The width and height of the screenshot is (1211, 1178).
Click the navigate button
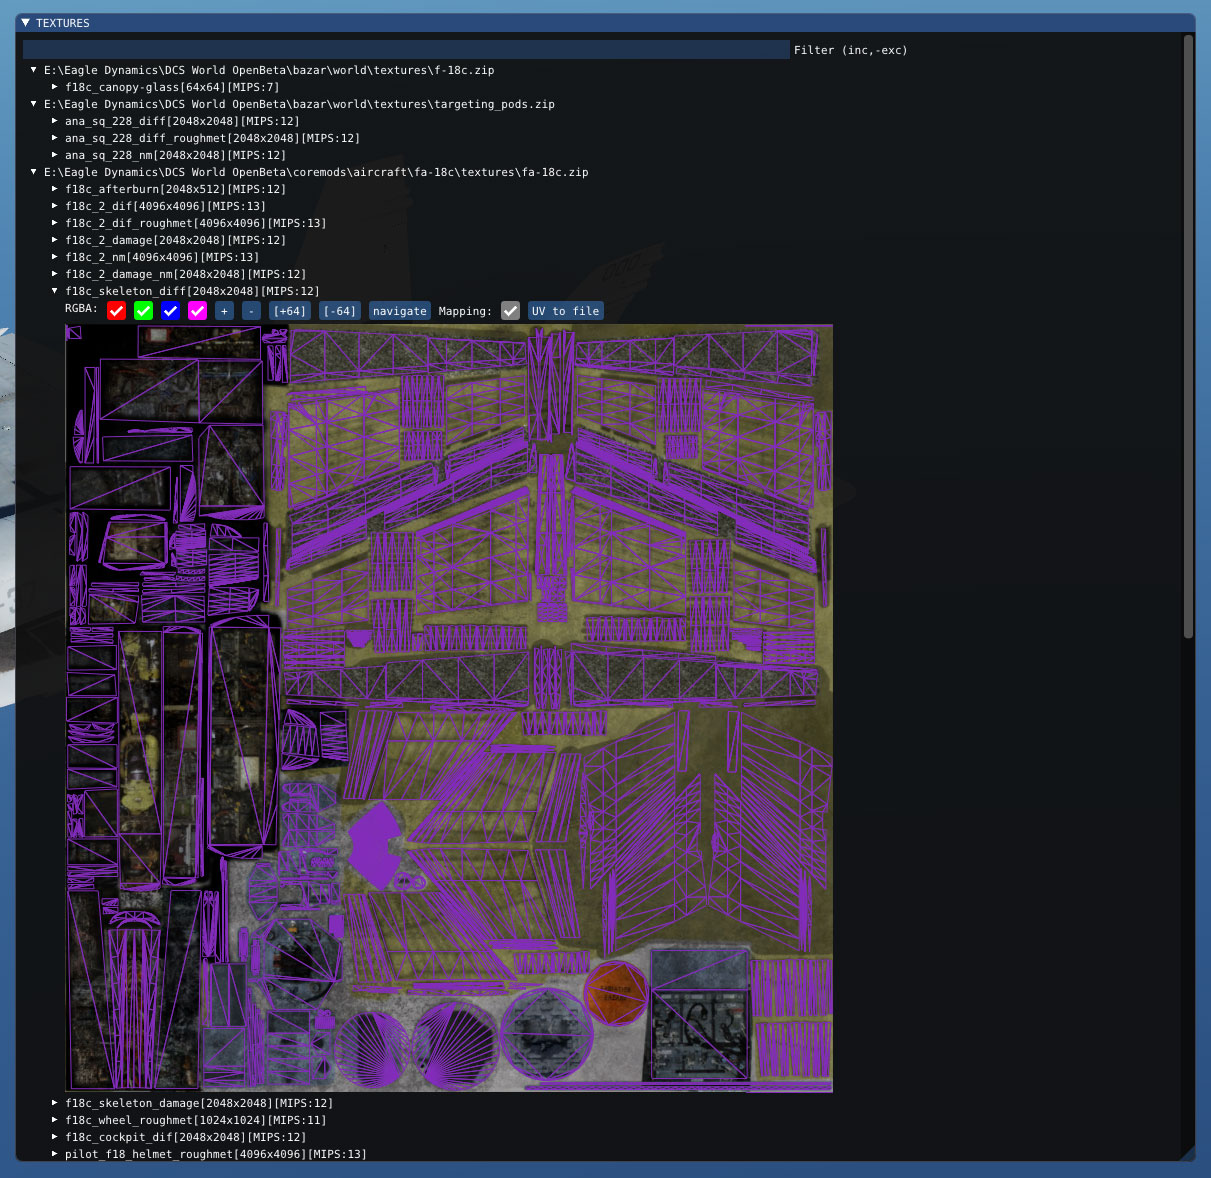(399, 311)
